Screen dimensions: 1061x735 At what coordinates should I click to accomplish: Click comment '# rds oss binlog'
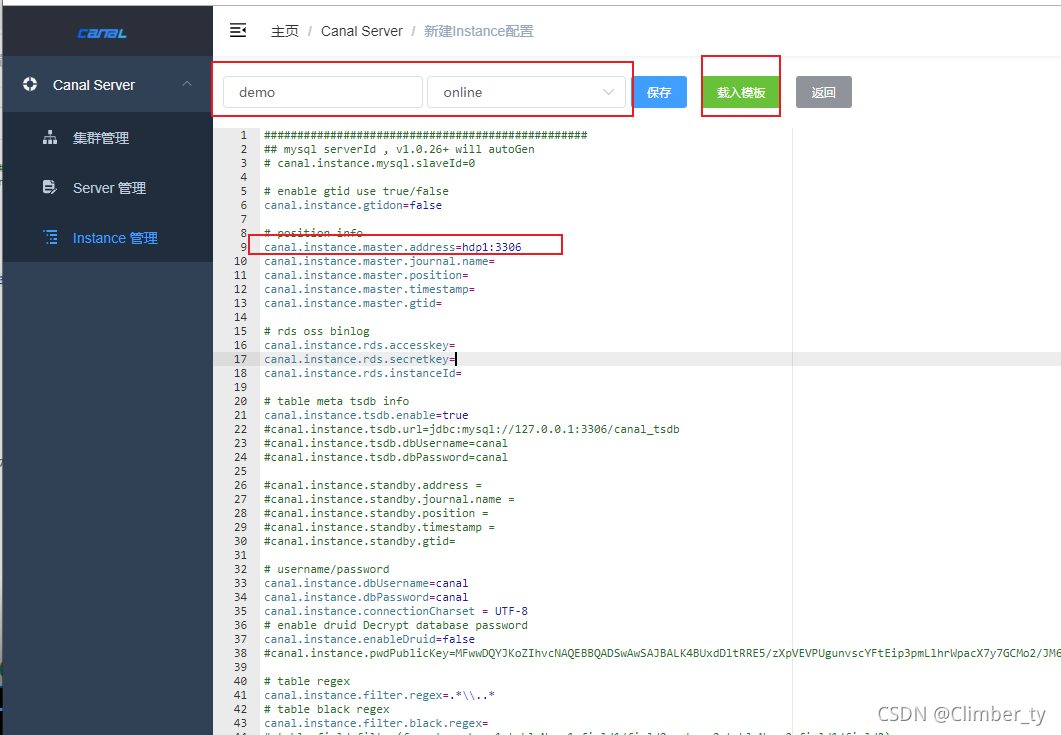(317, 331)
